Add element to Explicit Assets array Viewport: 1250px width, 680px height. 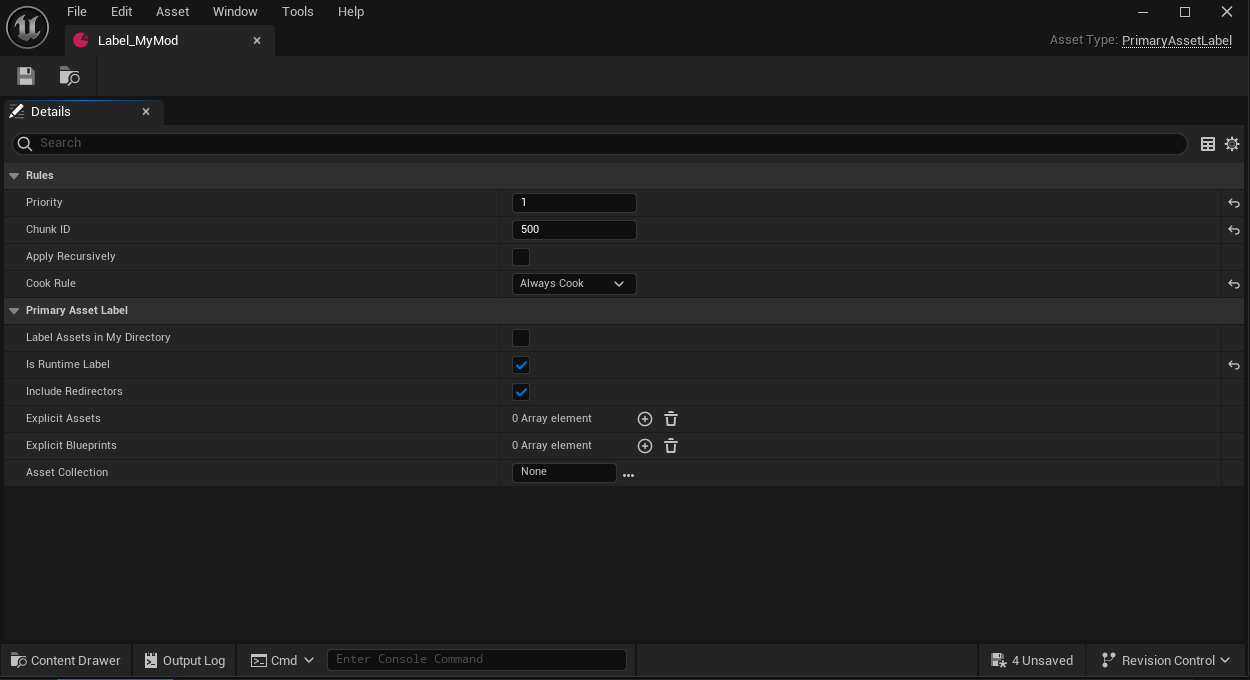(645, 419)
